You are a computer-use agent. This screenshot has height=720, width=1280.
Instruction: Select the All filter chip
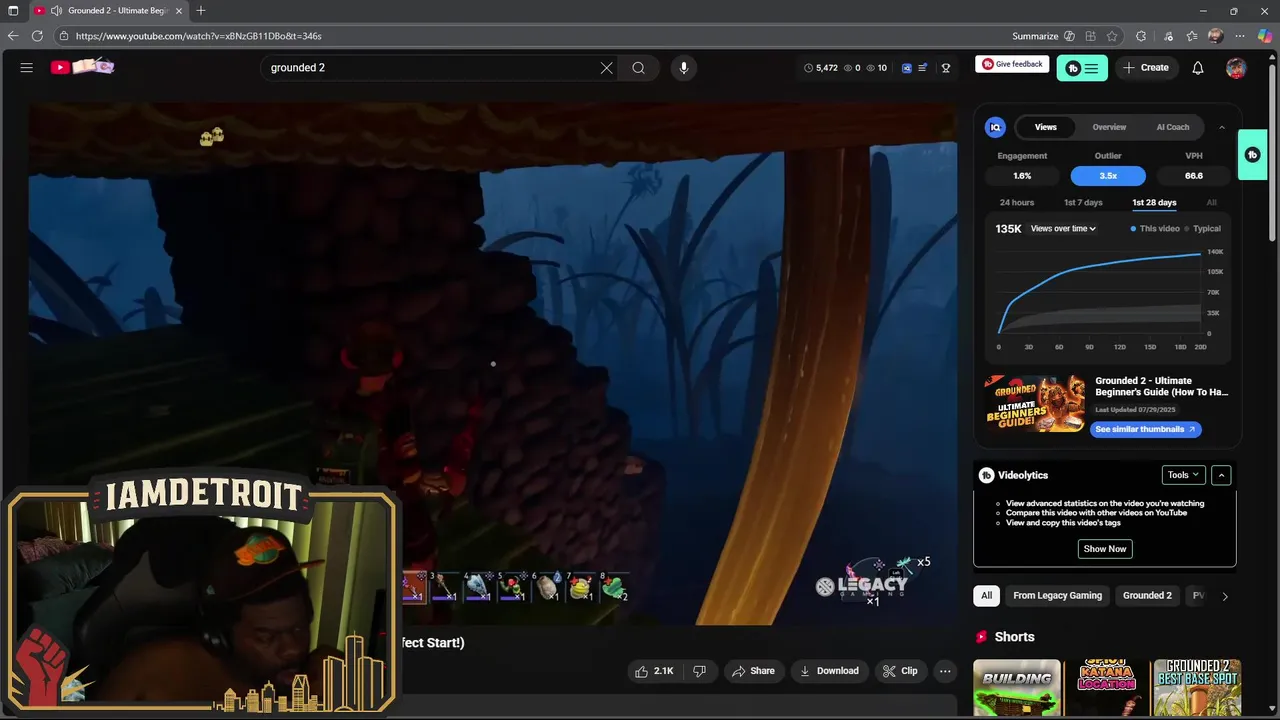[986, 596]
